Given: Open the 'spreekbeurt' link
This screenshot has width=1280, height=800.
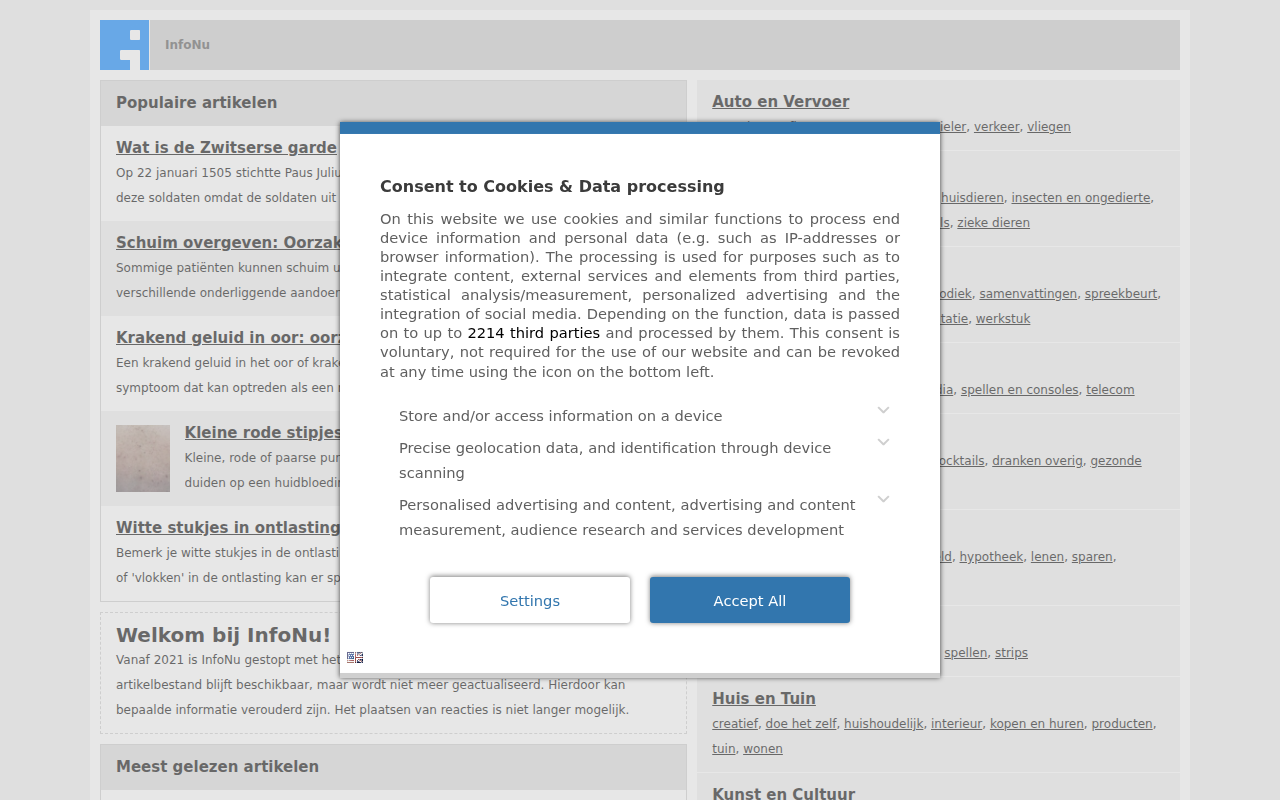Looking at the screenshot, I should tap(1121, 294).
